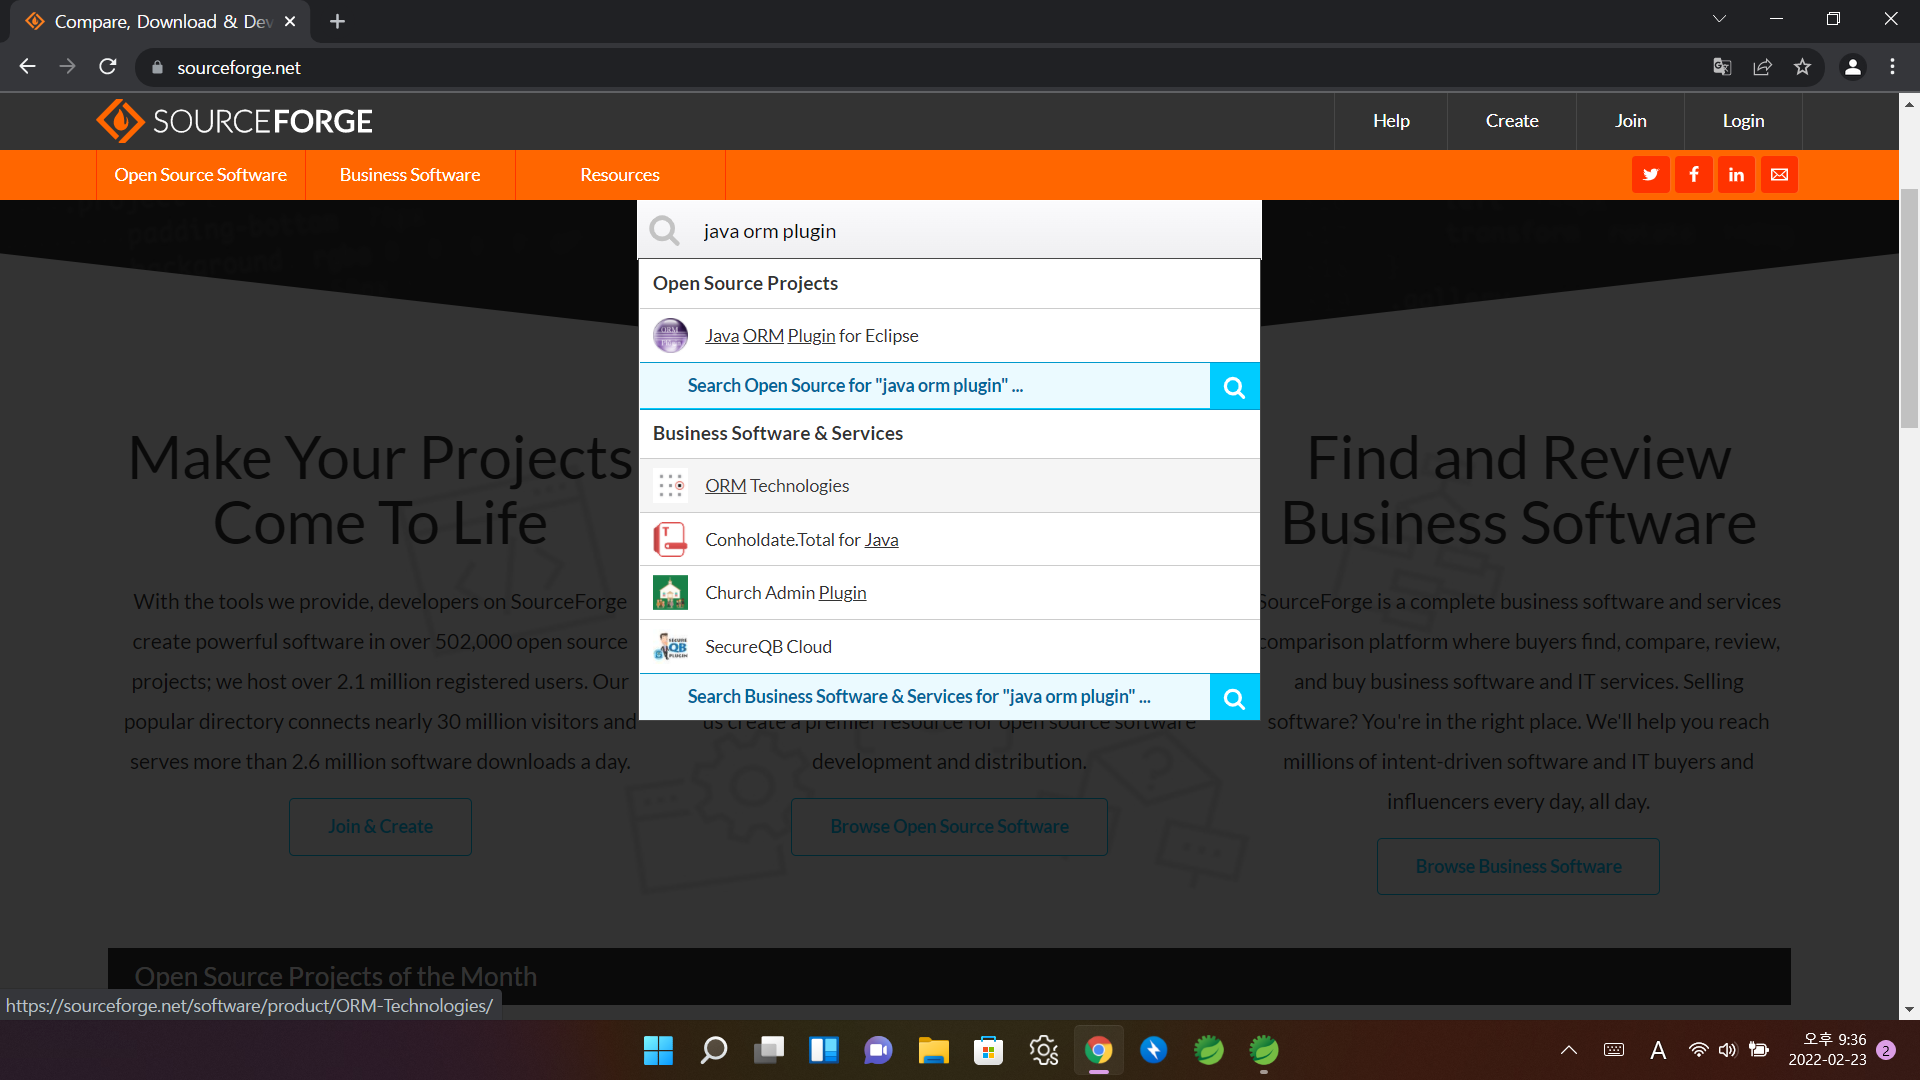Expand the tab search chevron

pos(1719,19)
